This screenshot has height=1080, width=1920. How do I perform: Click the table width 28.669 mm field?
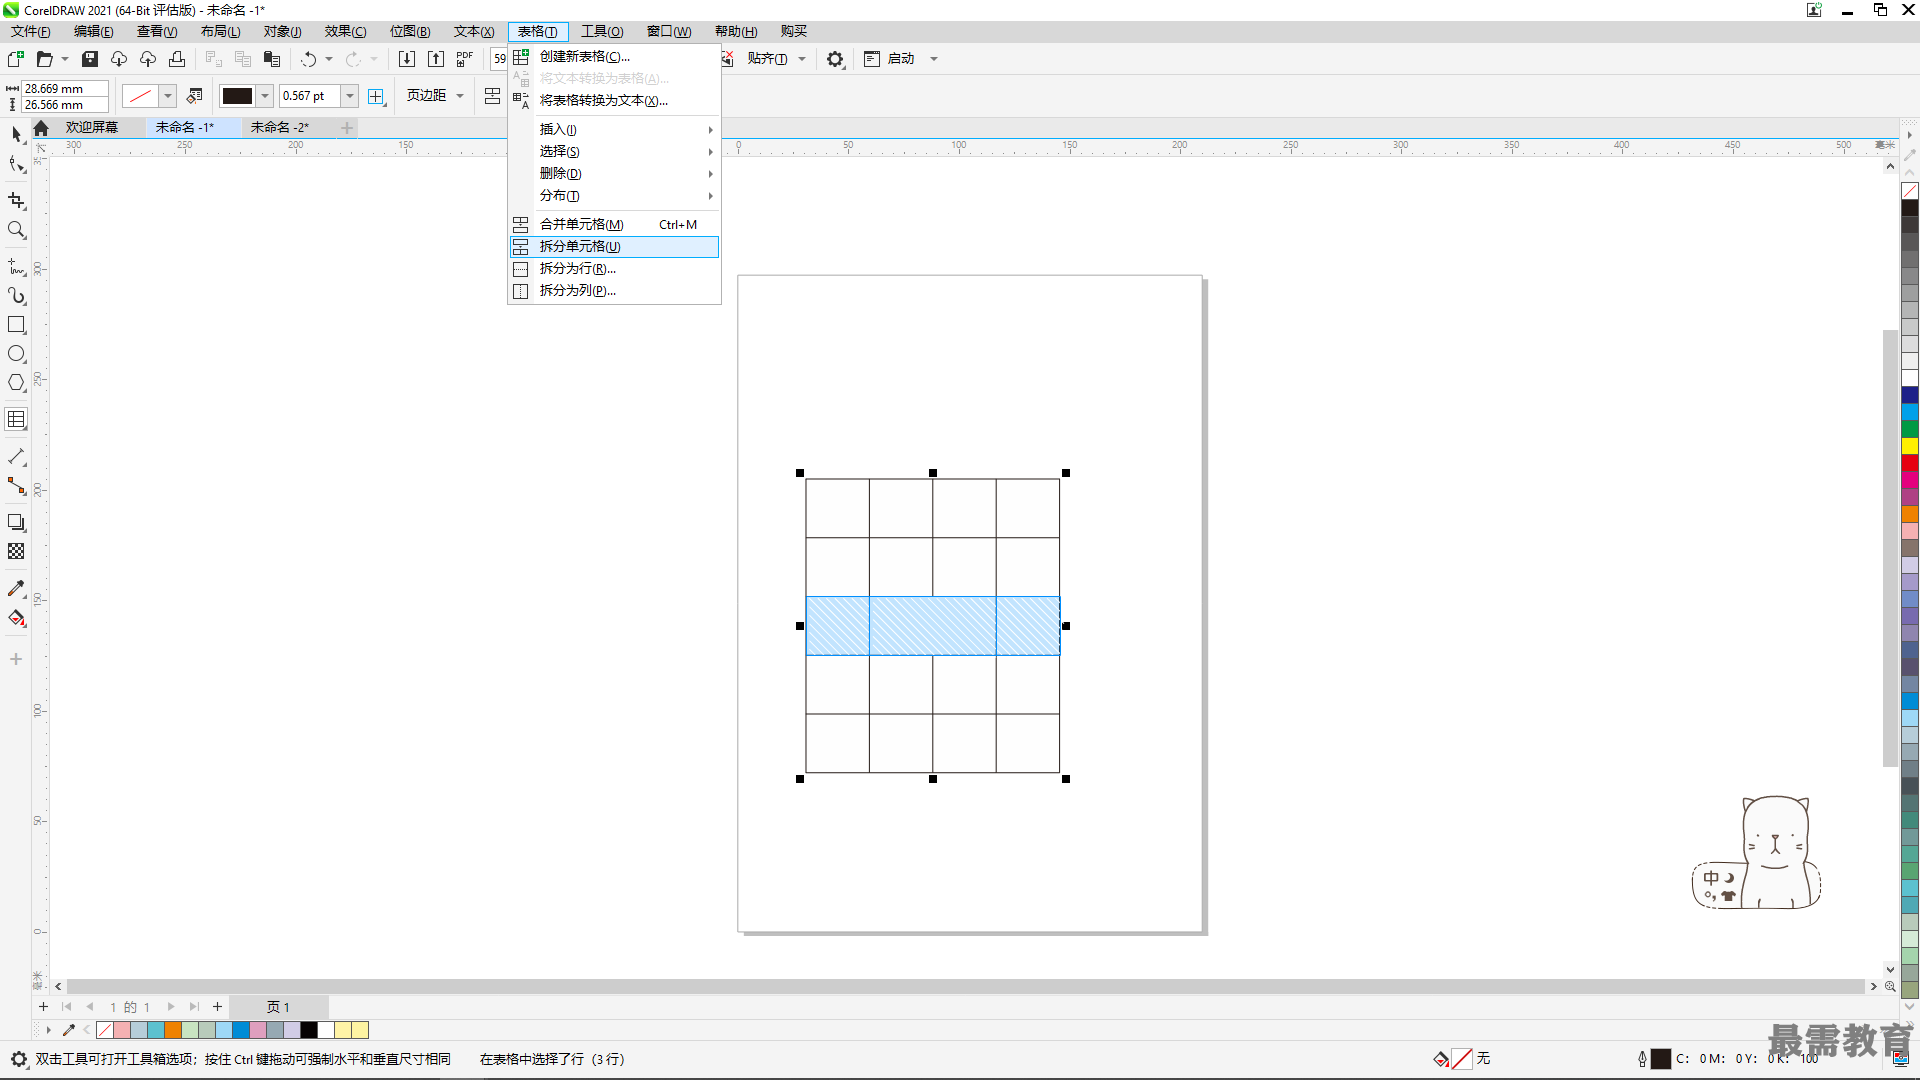click(64, 89)
